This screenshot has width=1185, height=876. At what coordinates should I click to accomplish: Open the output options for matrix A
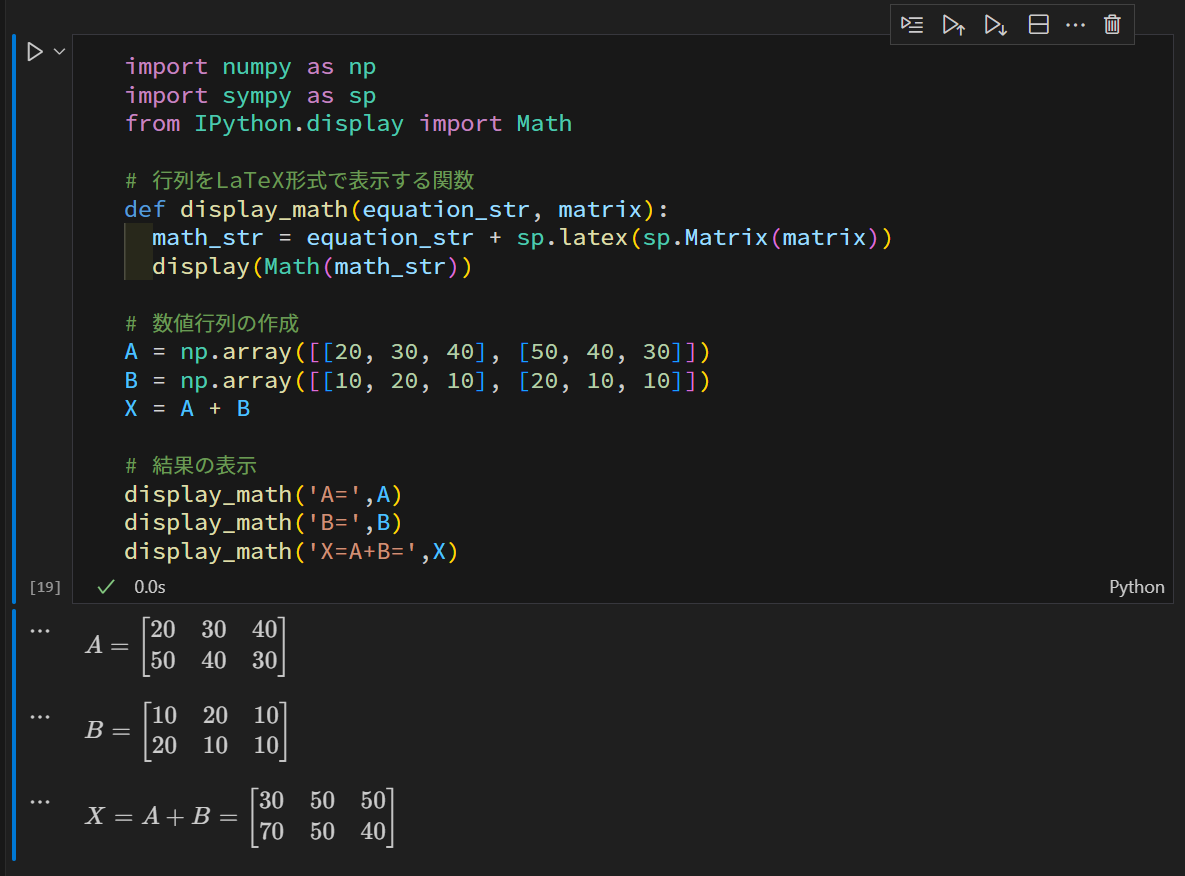40,631
